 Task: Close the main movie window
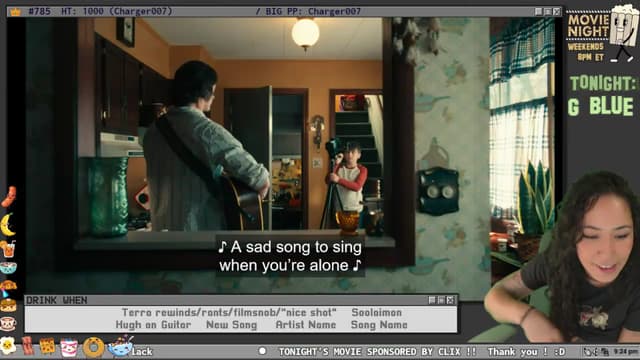point(557,11)
